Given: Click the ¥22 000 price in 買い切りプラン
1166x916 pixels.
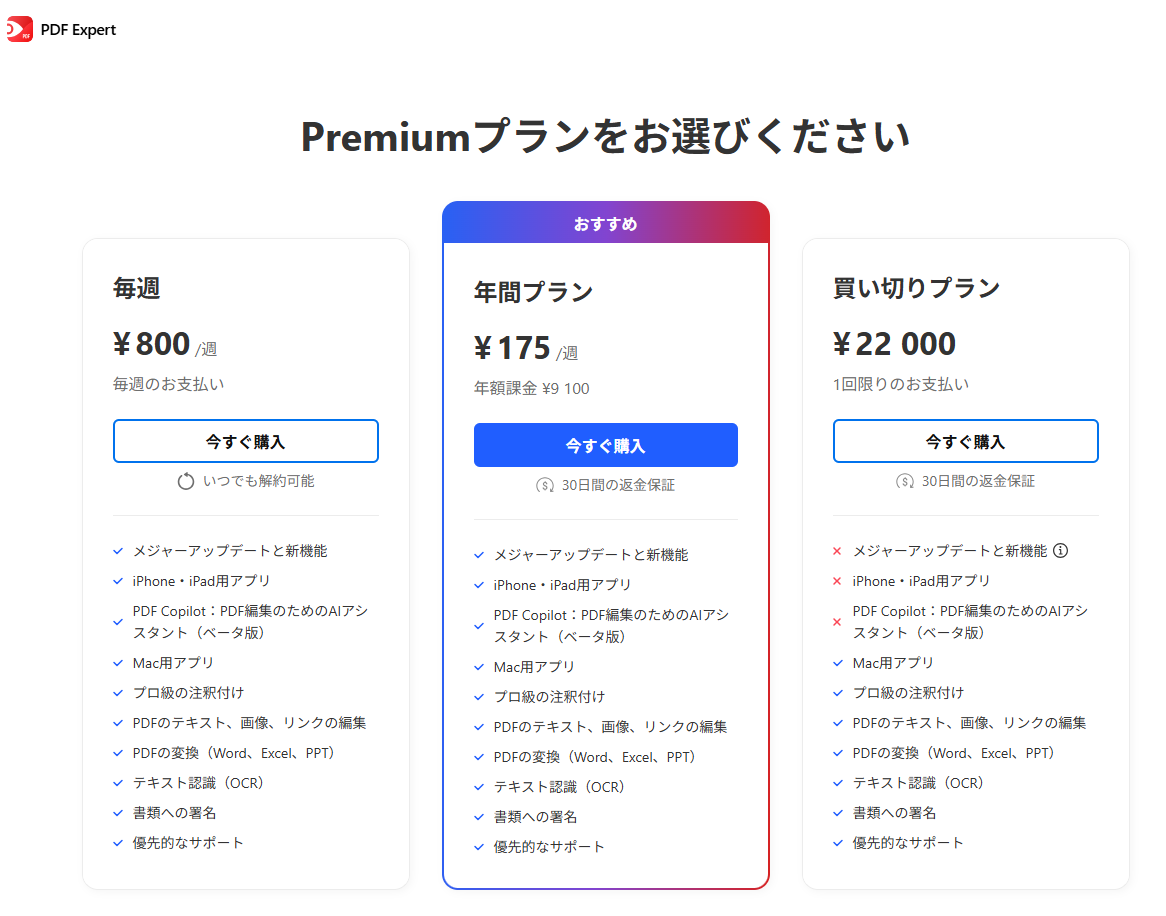Looking at the screenshot, I should click(895, 344).
